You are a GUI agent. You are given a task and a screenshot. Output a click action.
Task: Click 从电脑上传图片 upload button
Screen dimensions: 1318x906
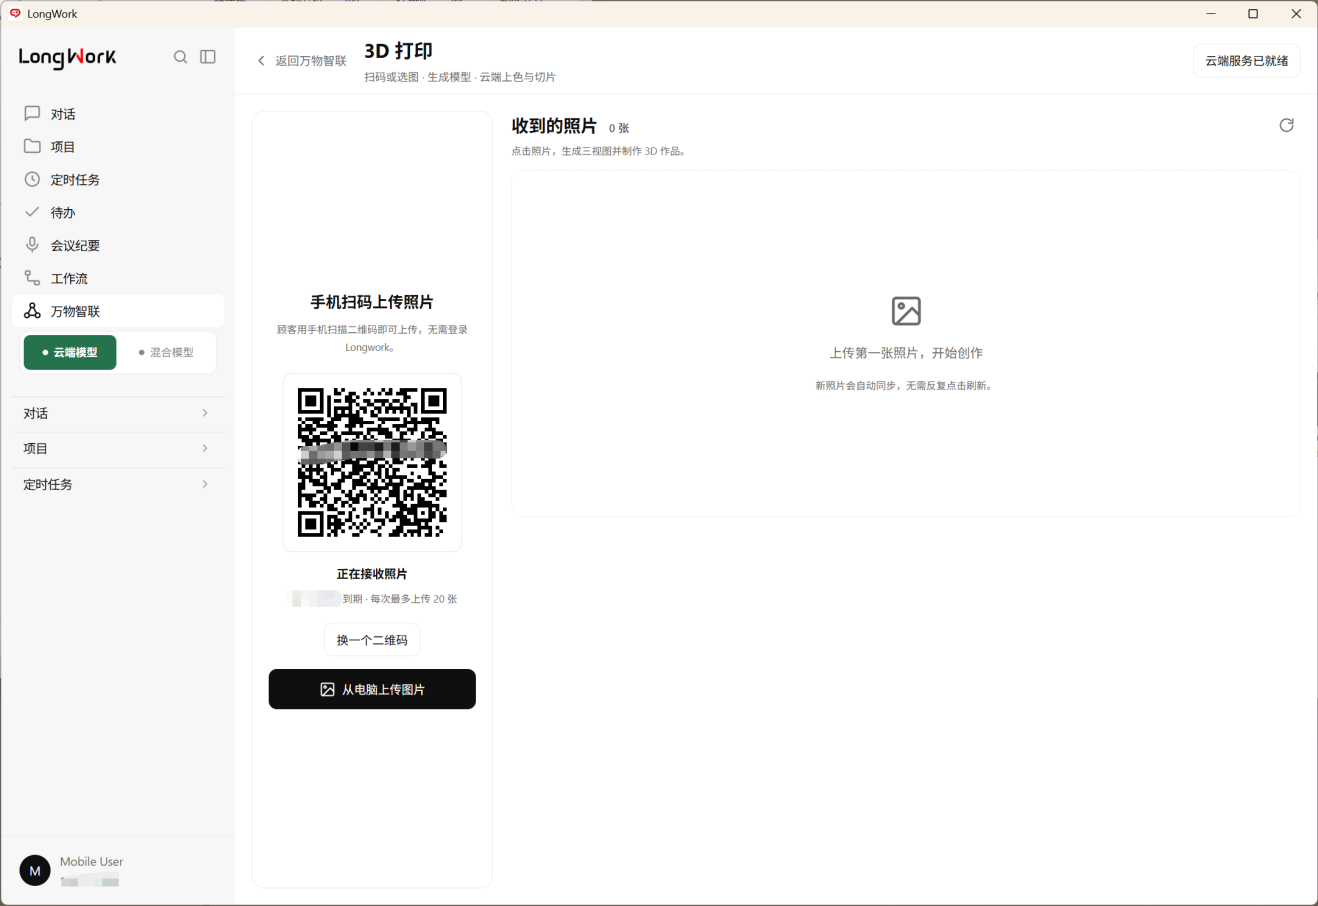pyautogui.click(x=372, y=689)
